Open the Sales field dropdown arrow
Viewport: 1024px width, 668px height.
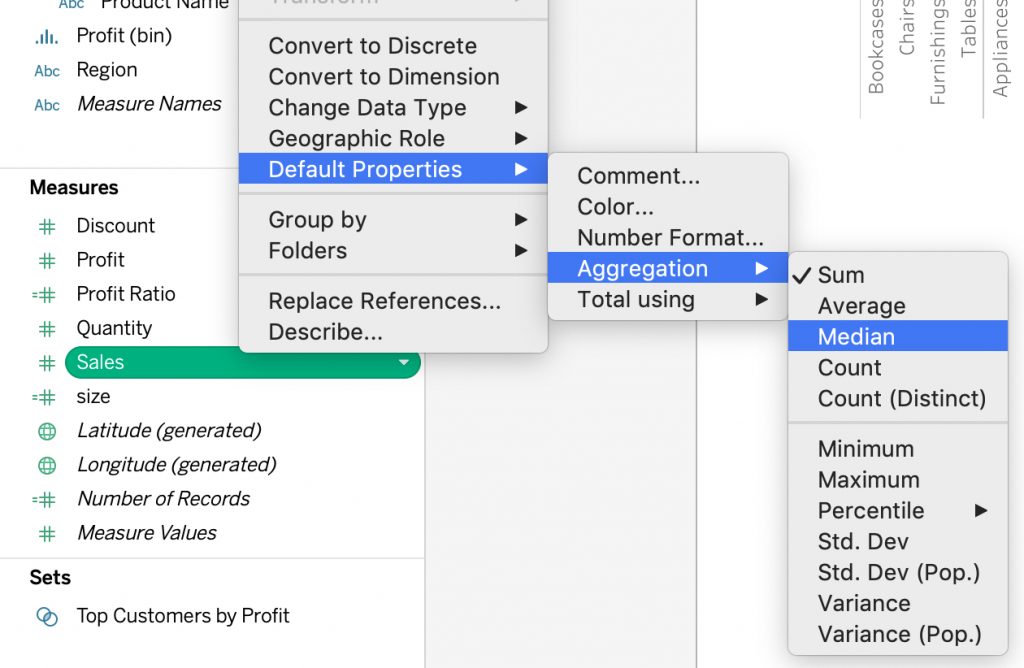pyautogui.click(x=404, y=362)
